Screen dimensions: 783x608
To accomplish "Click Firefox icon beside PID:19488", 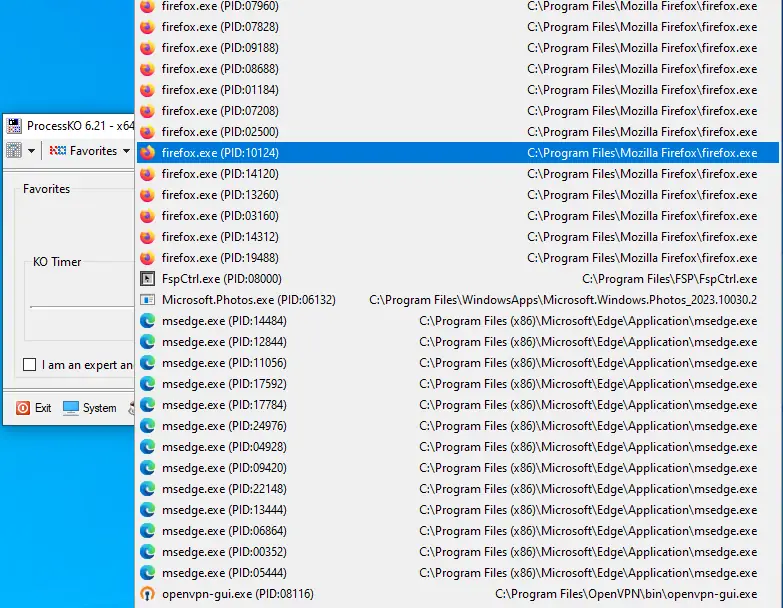I will tap(147, 258).
